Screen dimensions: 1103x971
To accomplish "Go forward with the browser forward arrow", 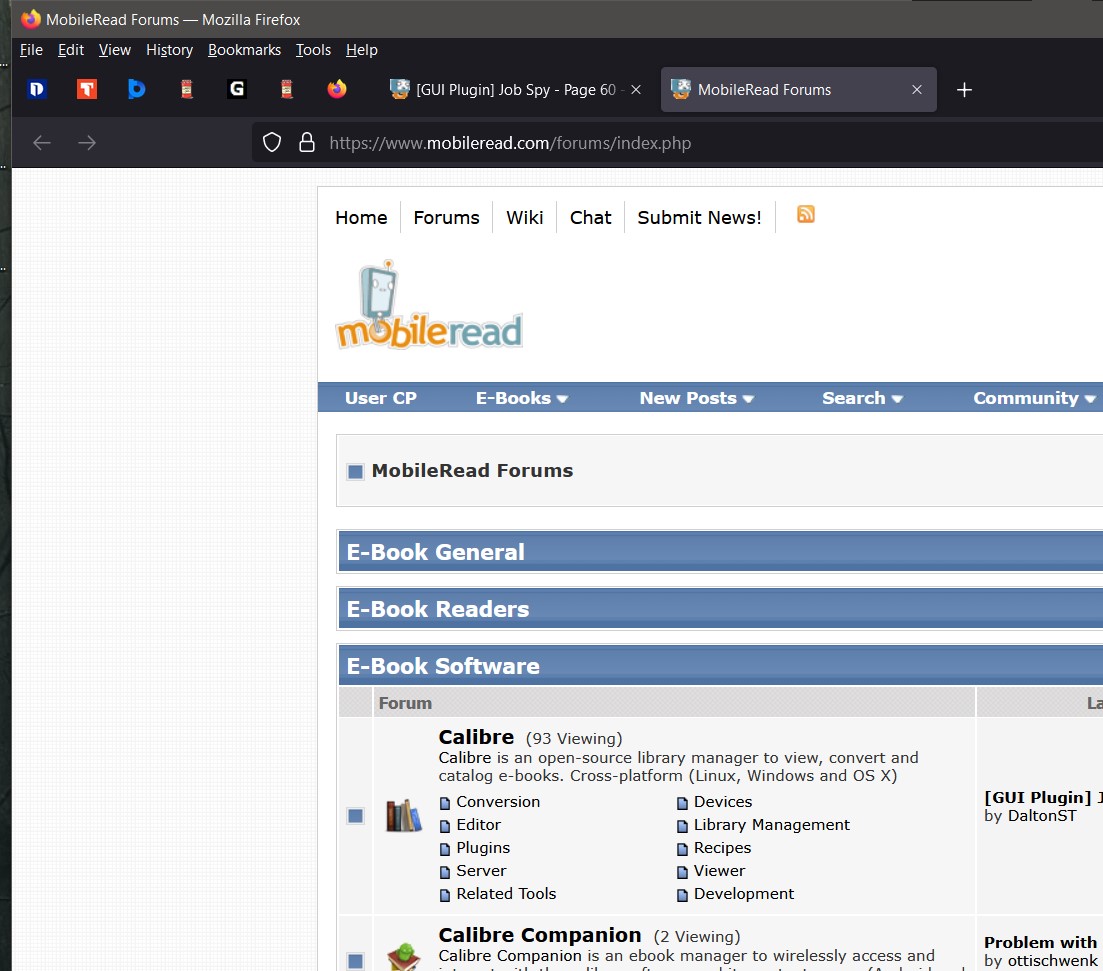I will coord(87,143).
